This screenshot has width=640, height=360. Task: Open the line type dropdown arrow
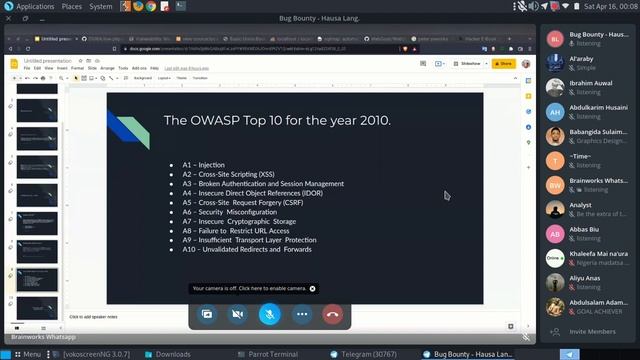(117, 78)
